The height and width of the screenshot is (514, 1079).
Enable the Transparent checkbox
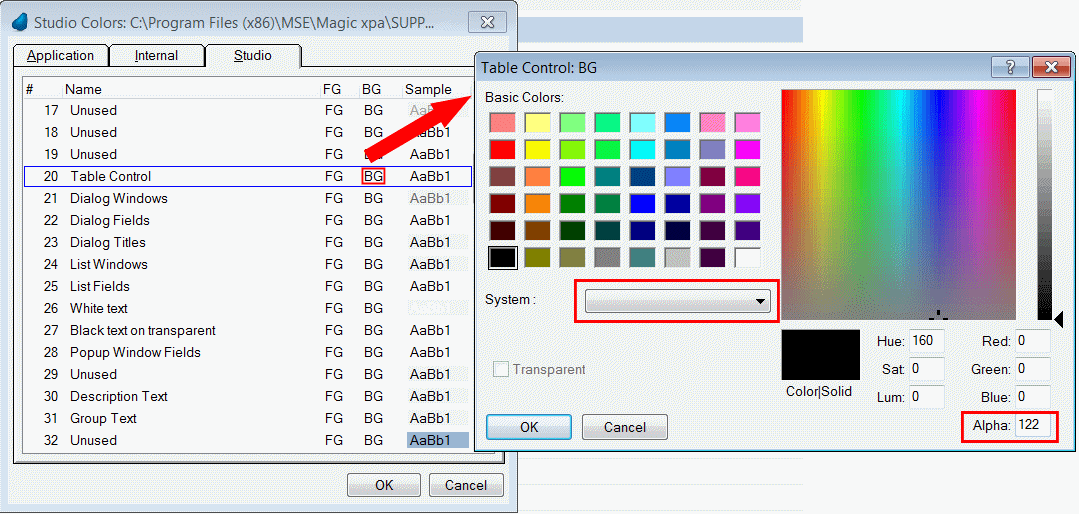[x=501, y=370]
